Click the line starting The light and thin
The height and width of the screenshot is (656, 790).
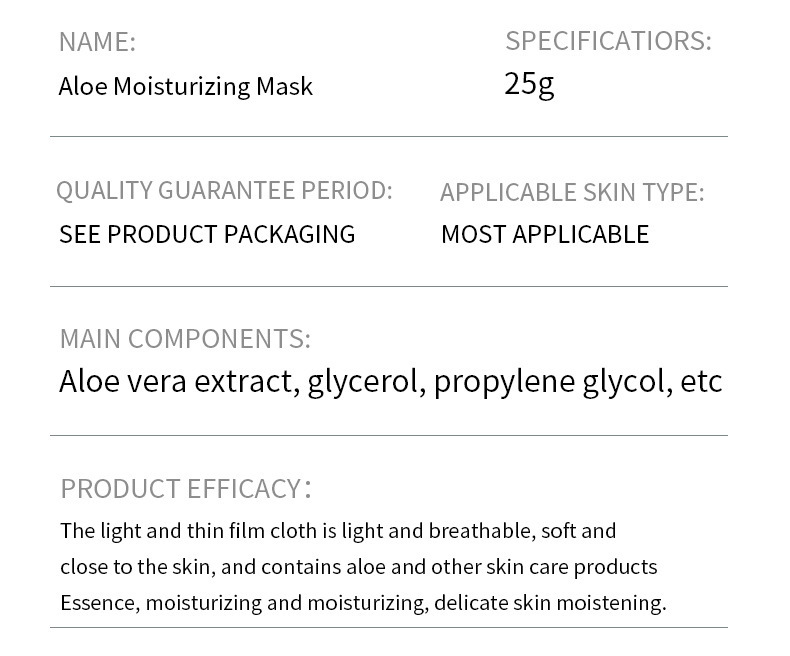point(338,531)
